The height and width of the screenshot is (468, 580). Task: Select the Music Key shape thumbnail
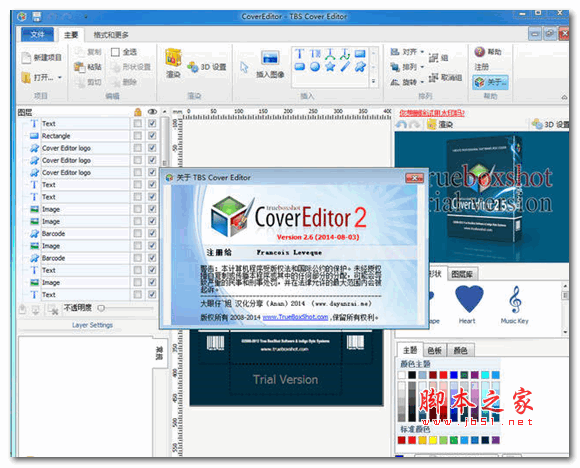tap(515, 299)
